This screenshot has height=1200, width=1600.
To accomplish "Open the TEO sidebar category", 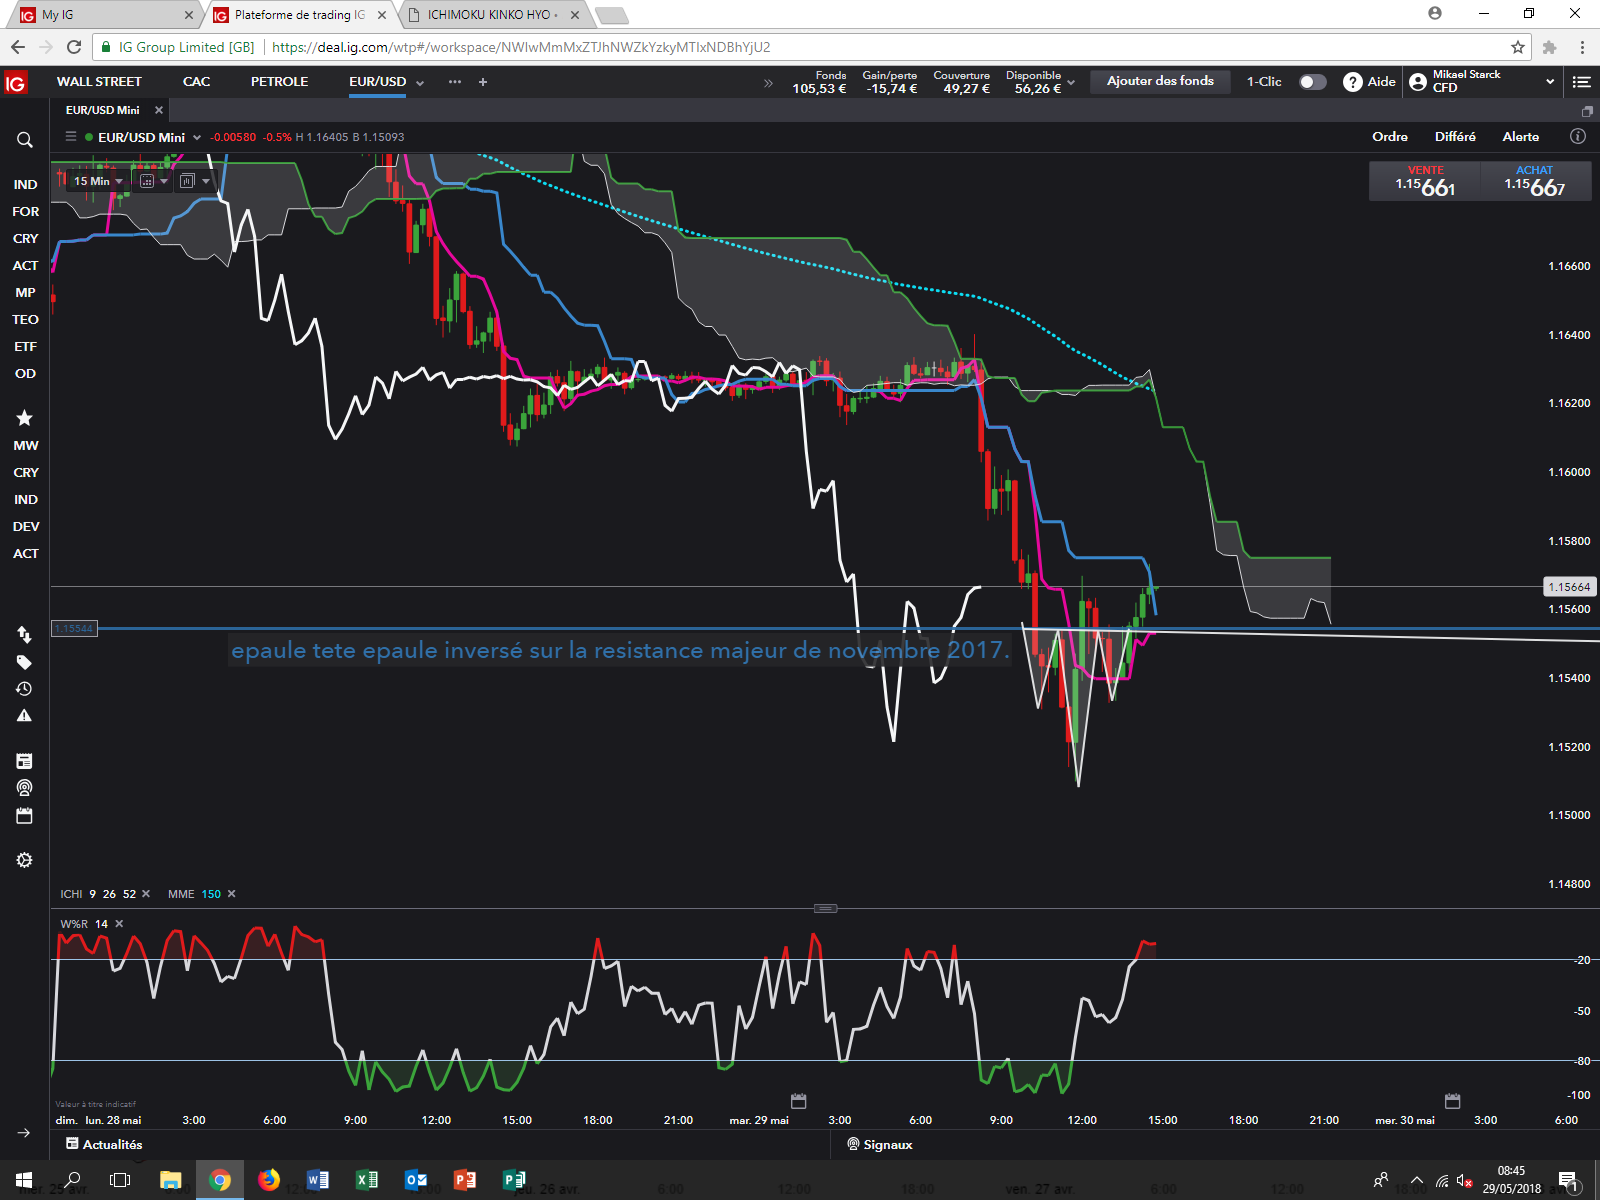I will click(25, 320).
